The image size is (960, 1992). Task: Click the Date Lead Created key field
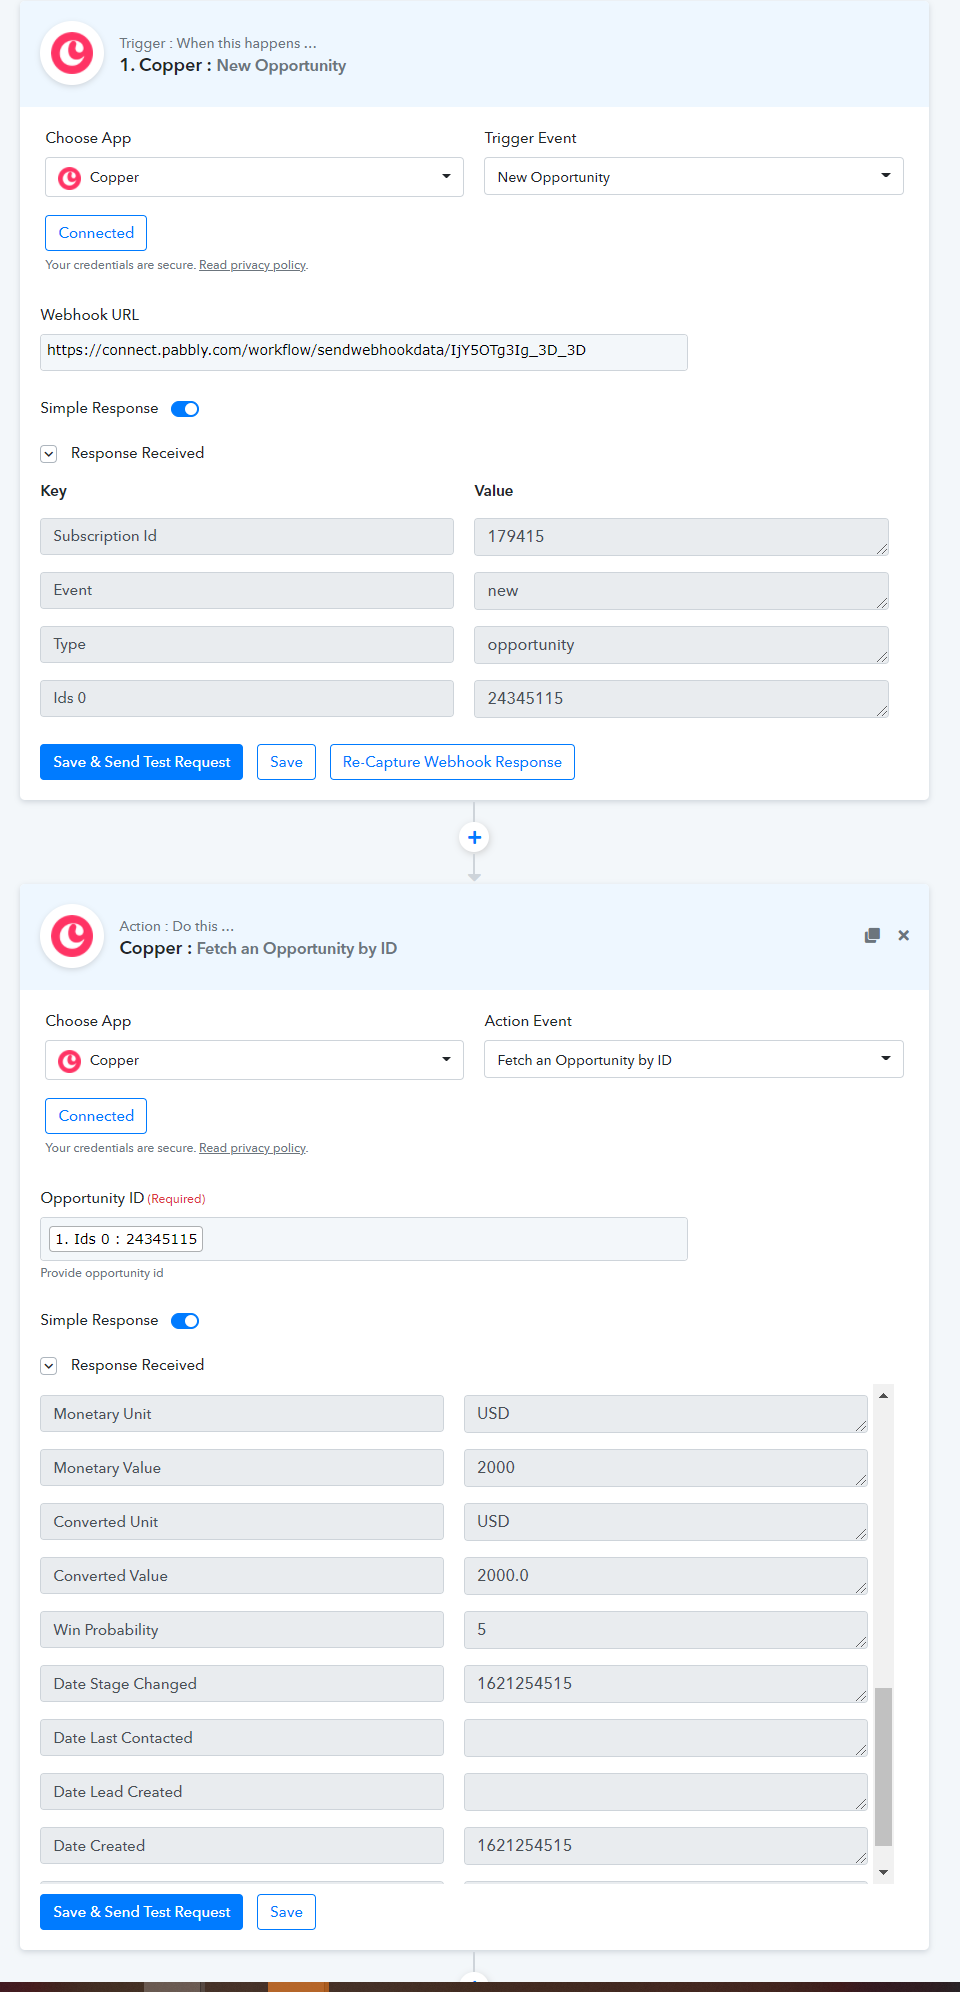[x=242, y=1792]
